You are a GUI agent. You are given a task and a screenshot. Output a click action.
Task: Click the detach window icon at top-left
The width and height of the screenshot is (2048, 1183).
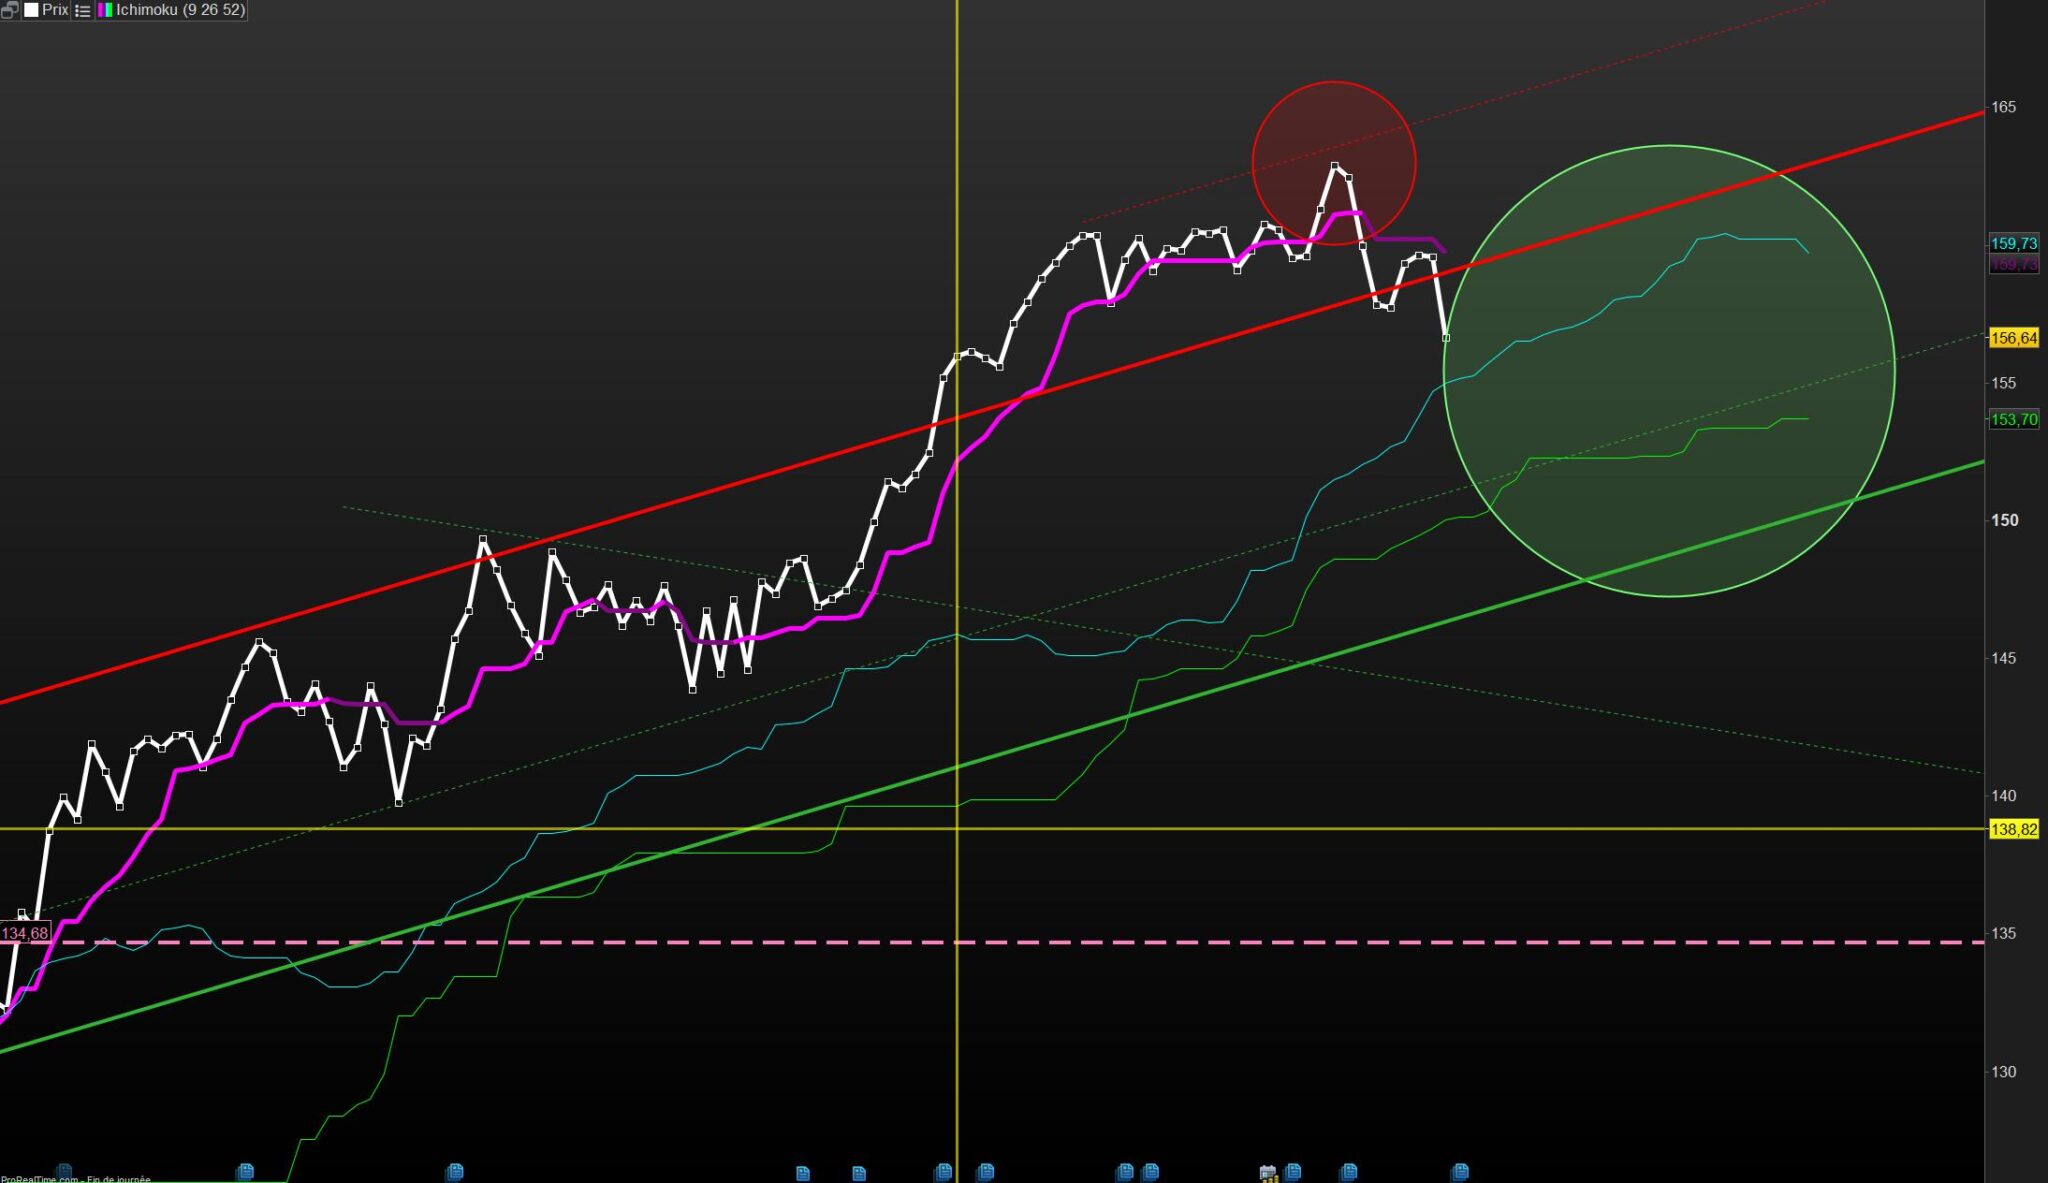click(x=10, y=10)
